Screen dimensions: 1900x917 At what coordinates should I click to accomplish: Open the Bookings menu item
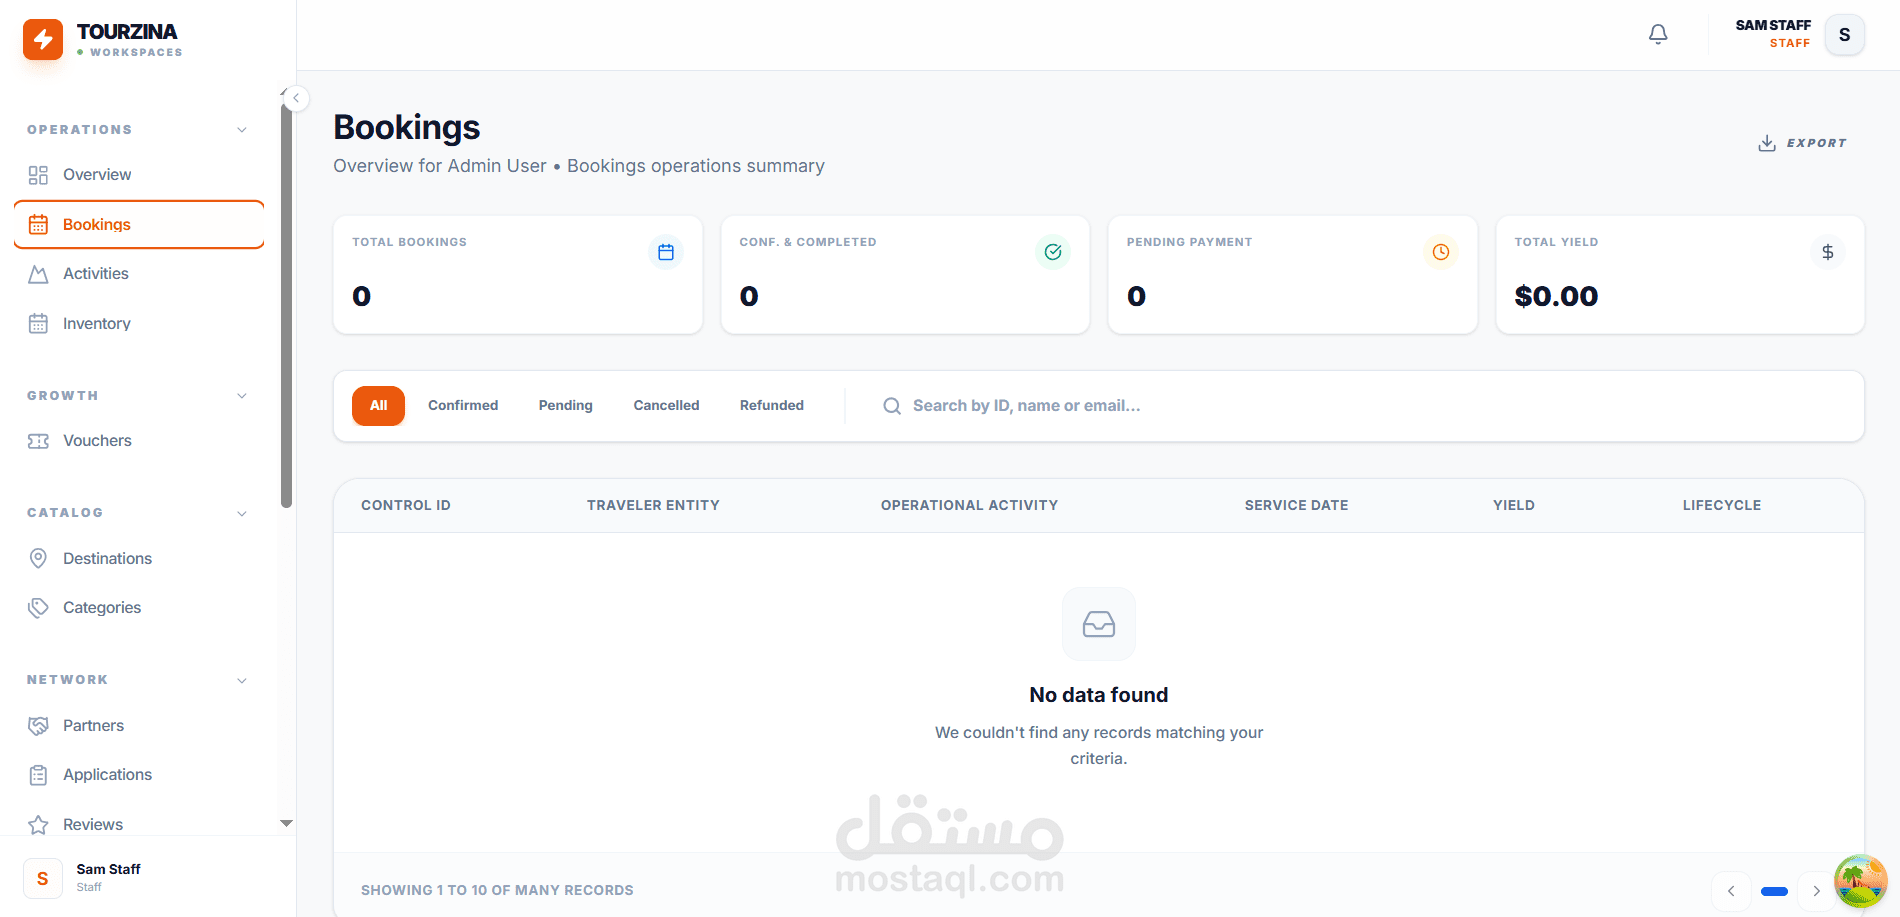point(139,225)
